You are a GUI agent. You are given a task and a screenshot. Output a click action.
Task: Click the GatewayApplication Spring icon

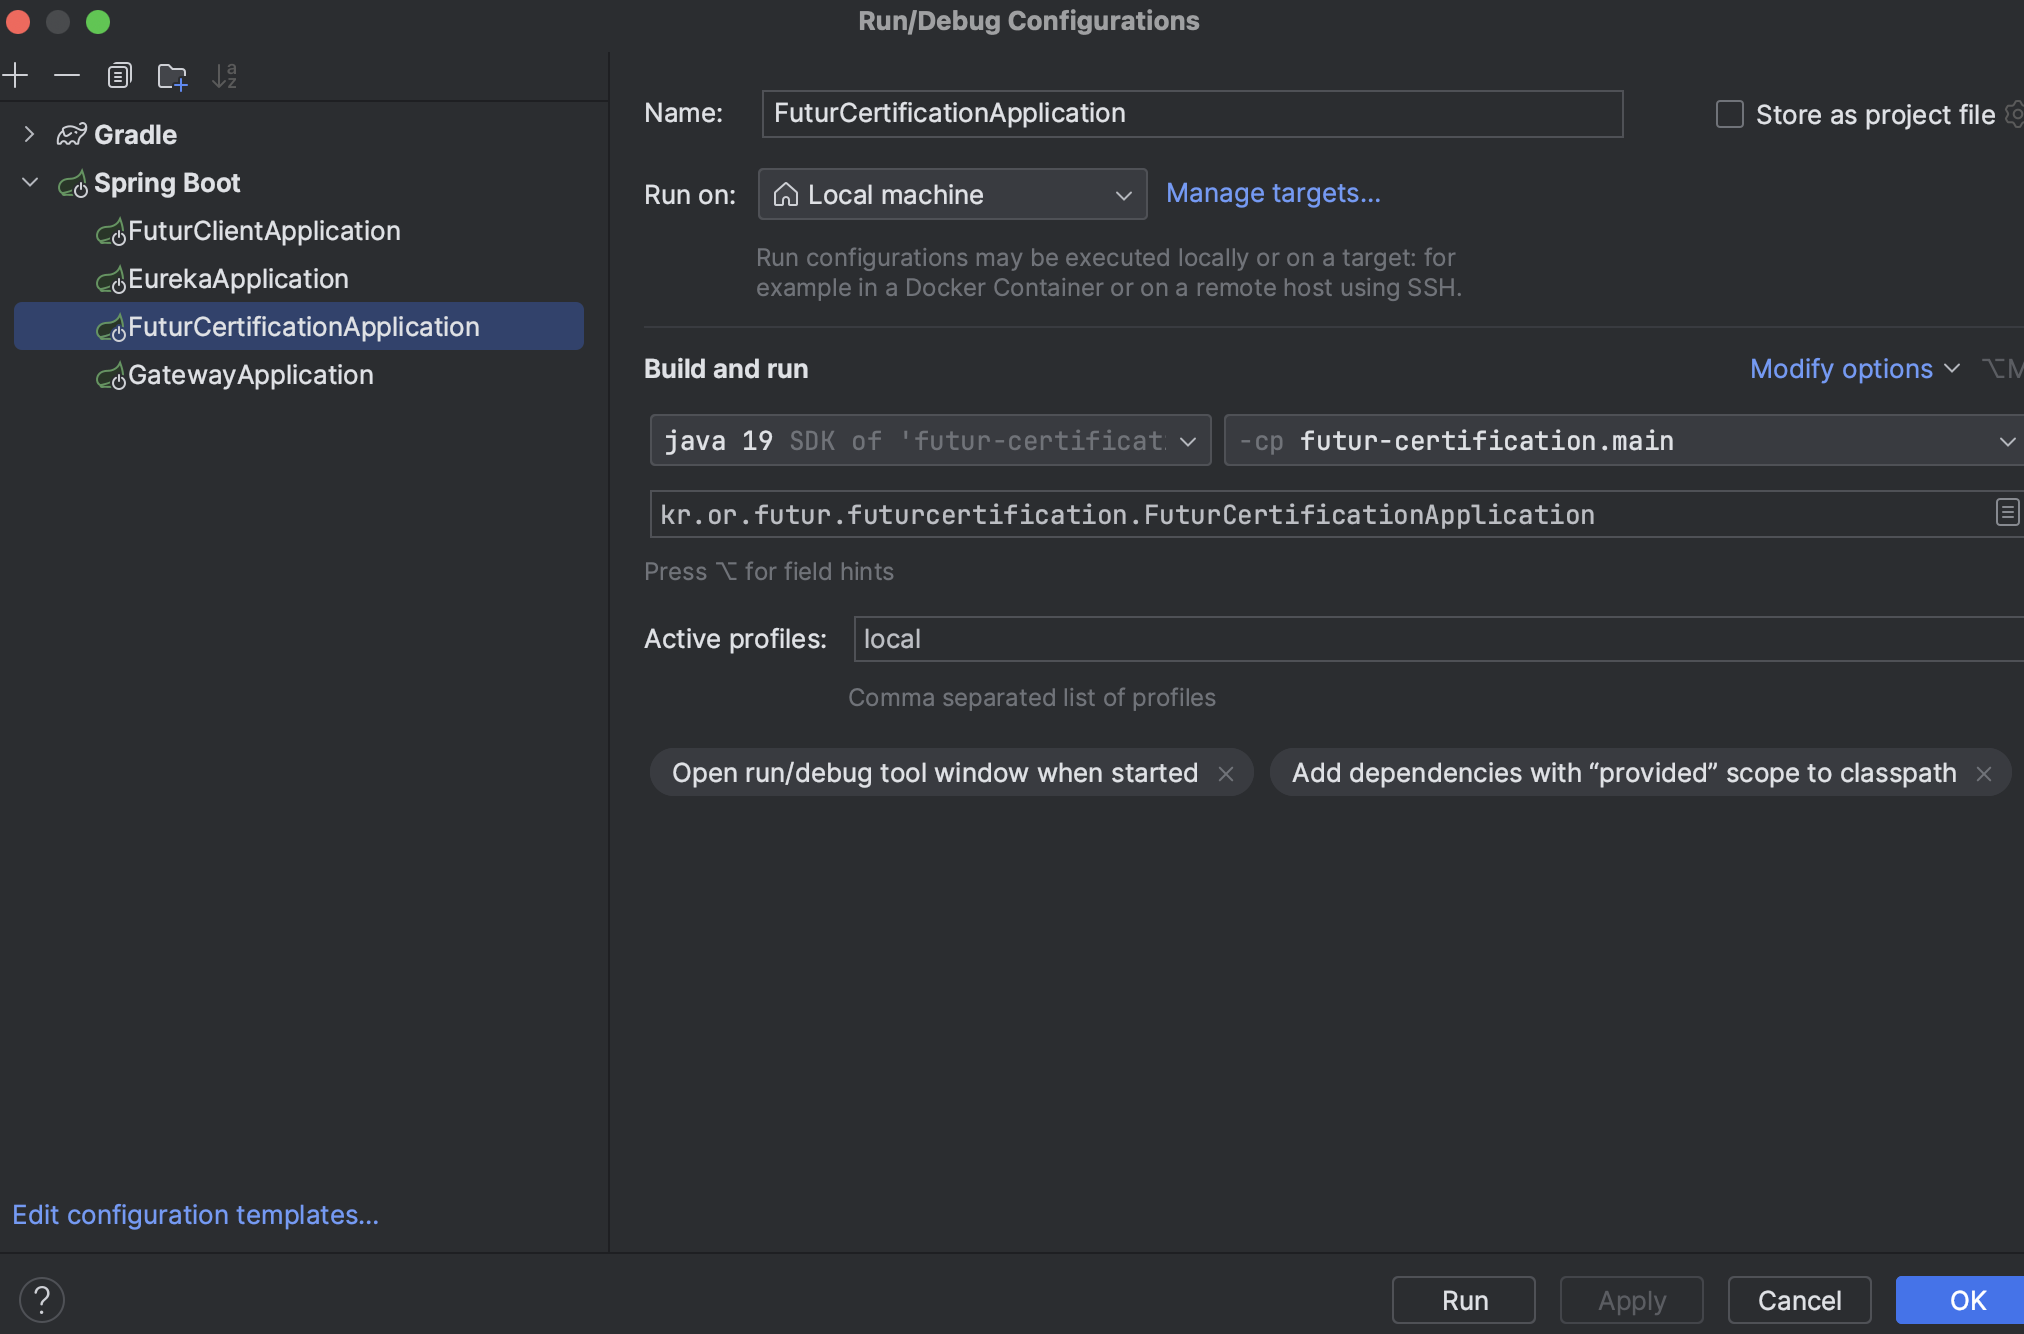[111, 375]
